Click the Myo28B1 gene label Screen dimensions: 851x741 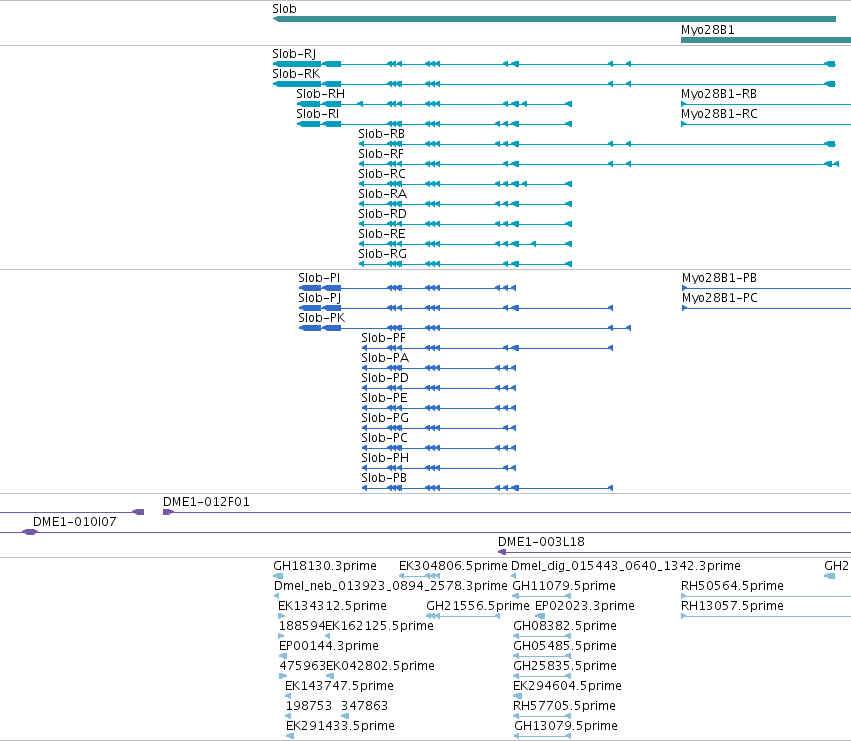(x=708, y=30)
